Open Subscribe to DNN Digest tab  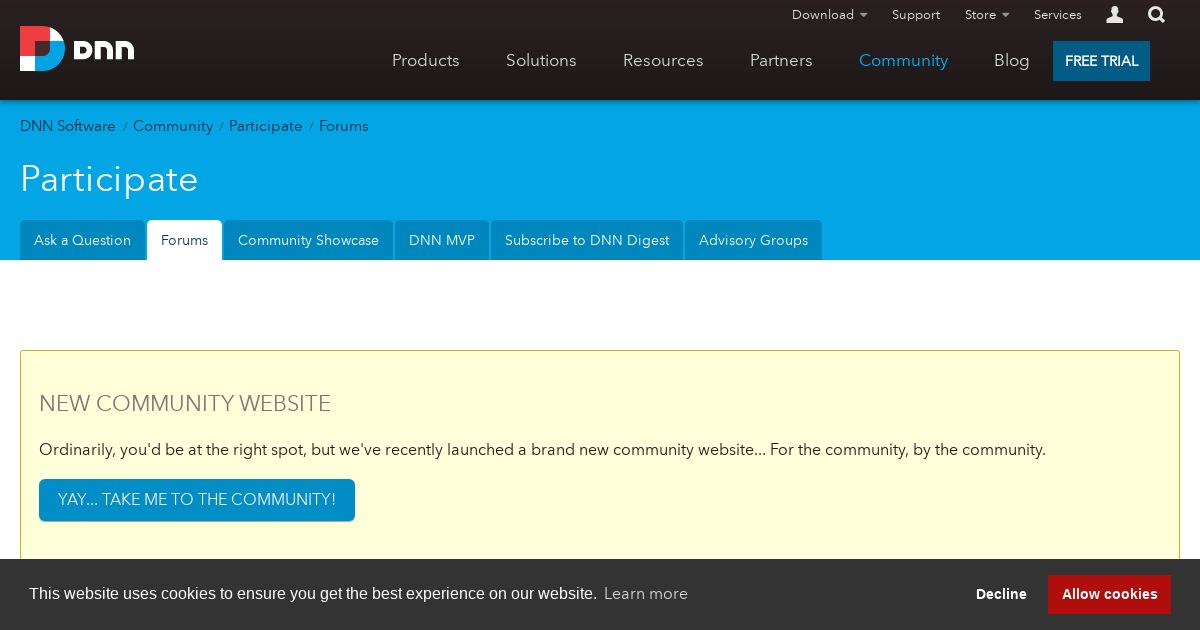tap(587, 240)
